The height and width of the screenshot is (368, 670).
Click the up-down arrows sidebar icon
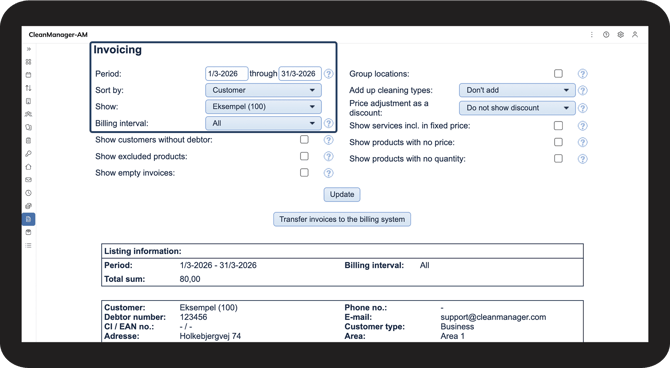pos(29,88)
